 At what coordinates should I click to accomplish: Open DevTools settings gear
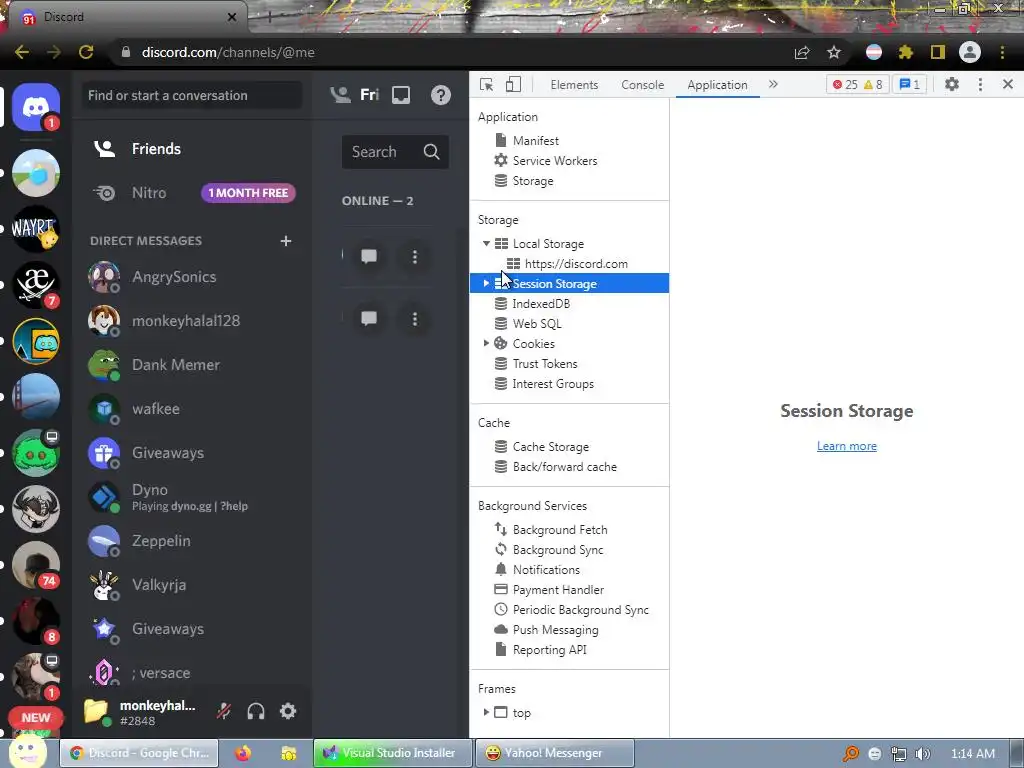(952, 84)
